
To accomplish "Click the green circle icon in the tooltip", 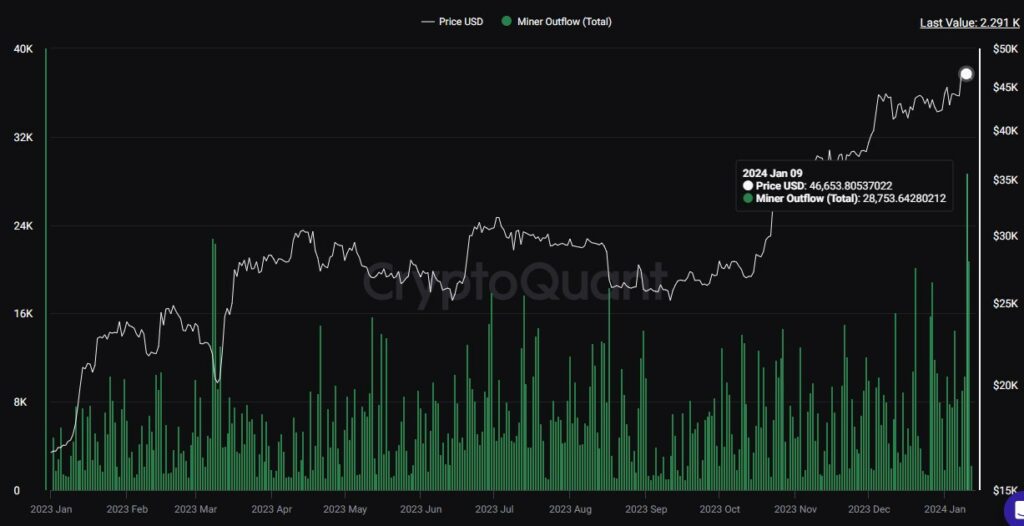I will 748,199.
